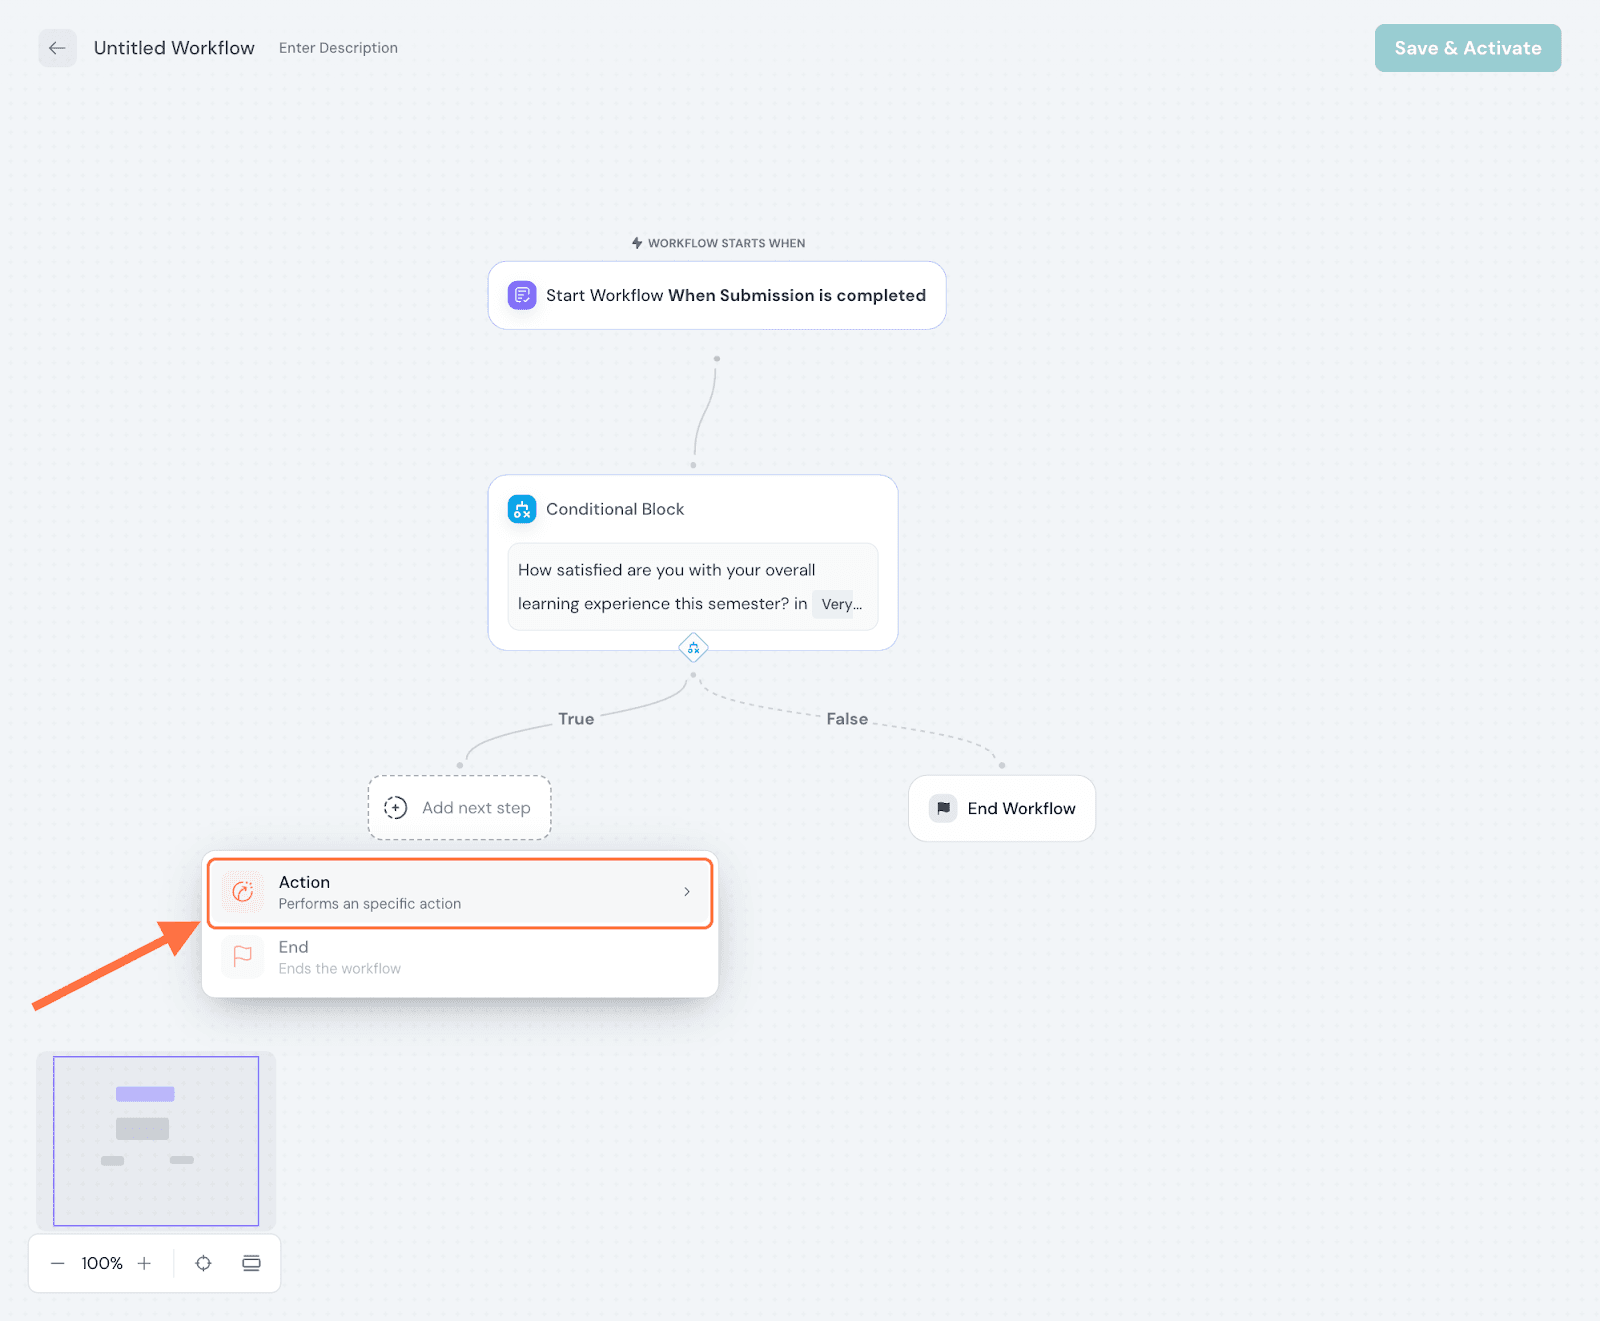Click the zoom out minus icon

pos(58,1263)
